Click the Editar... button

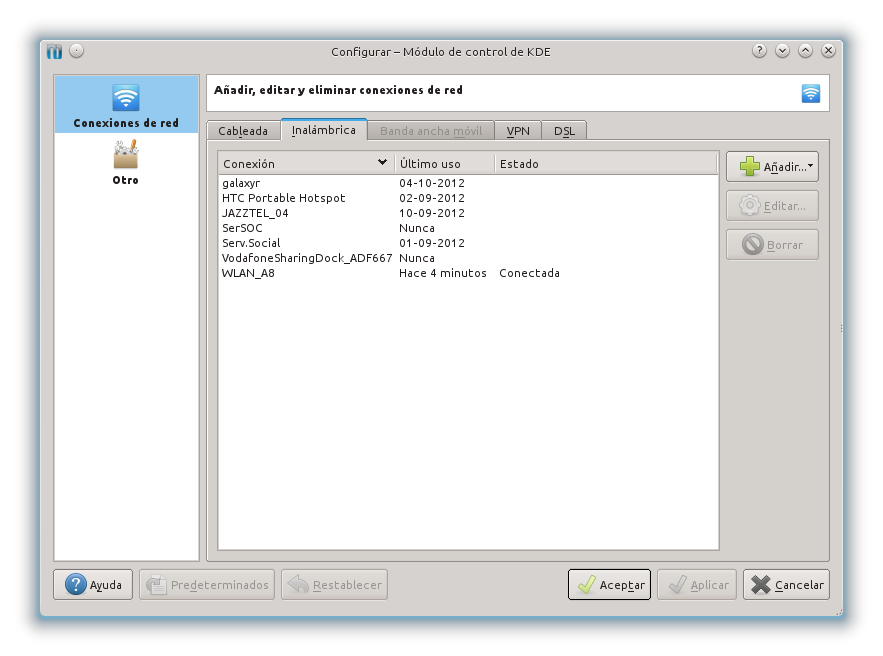coord(772,206)
